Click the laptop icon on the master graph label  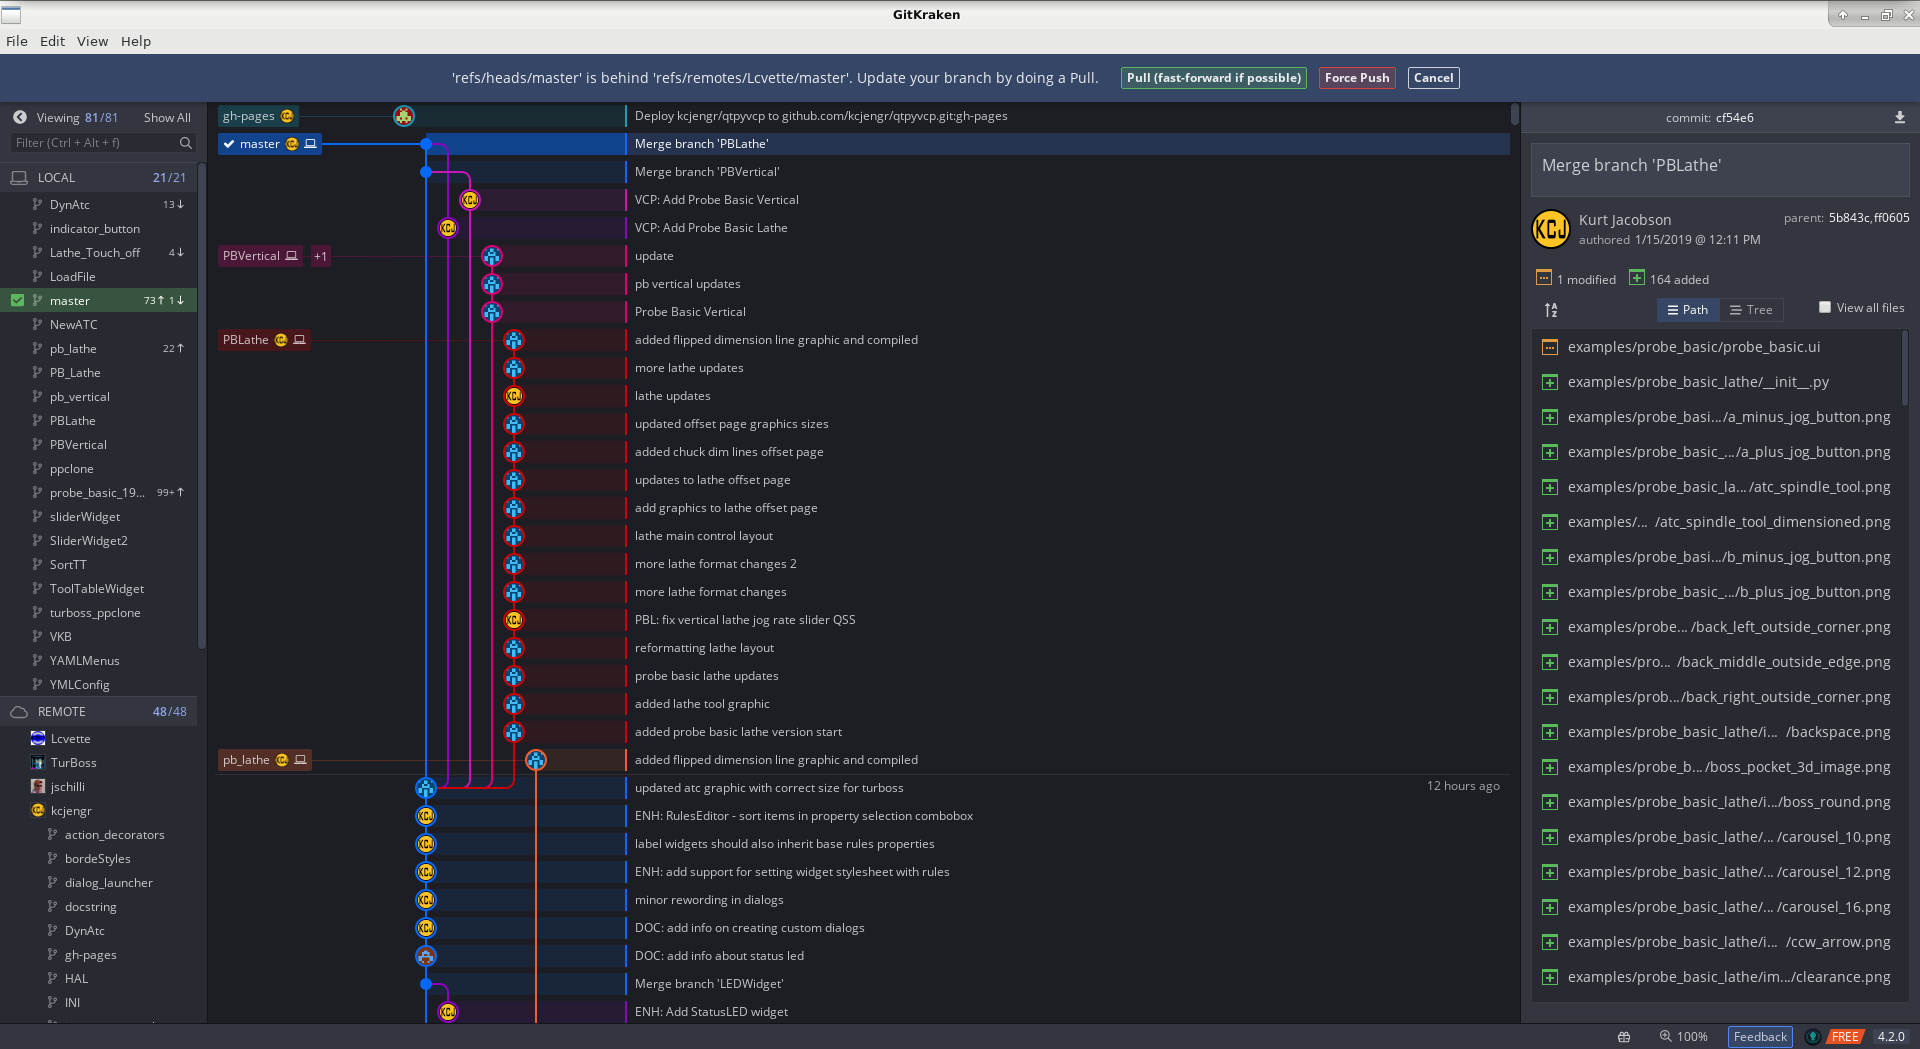311,144
